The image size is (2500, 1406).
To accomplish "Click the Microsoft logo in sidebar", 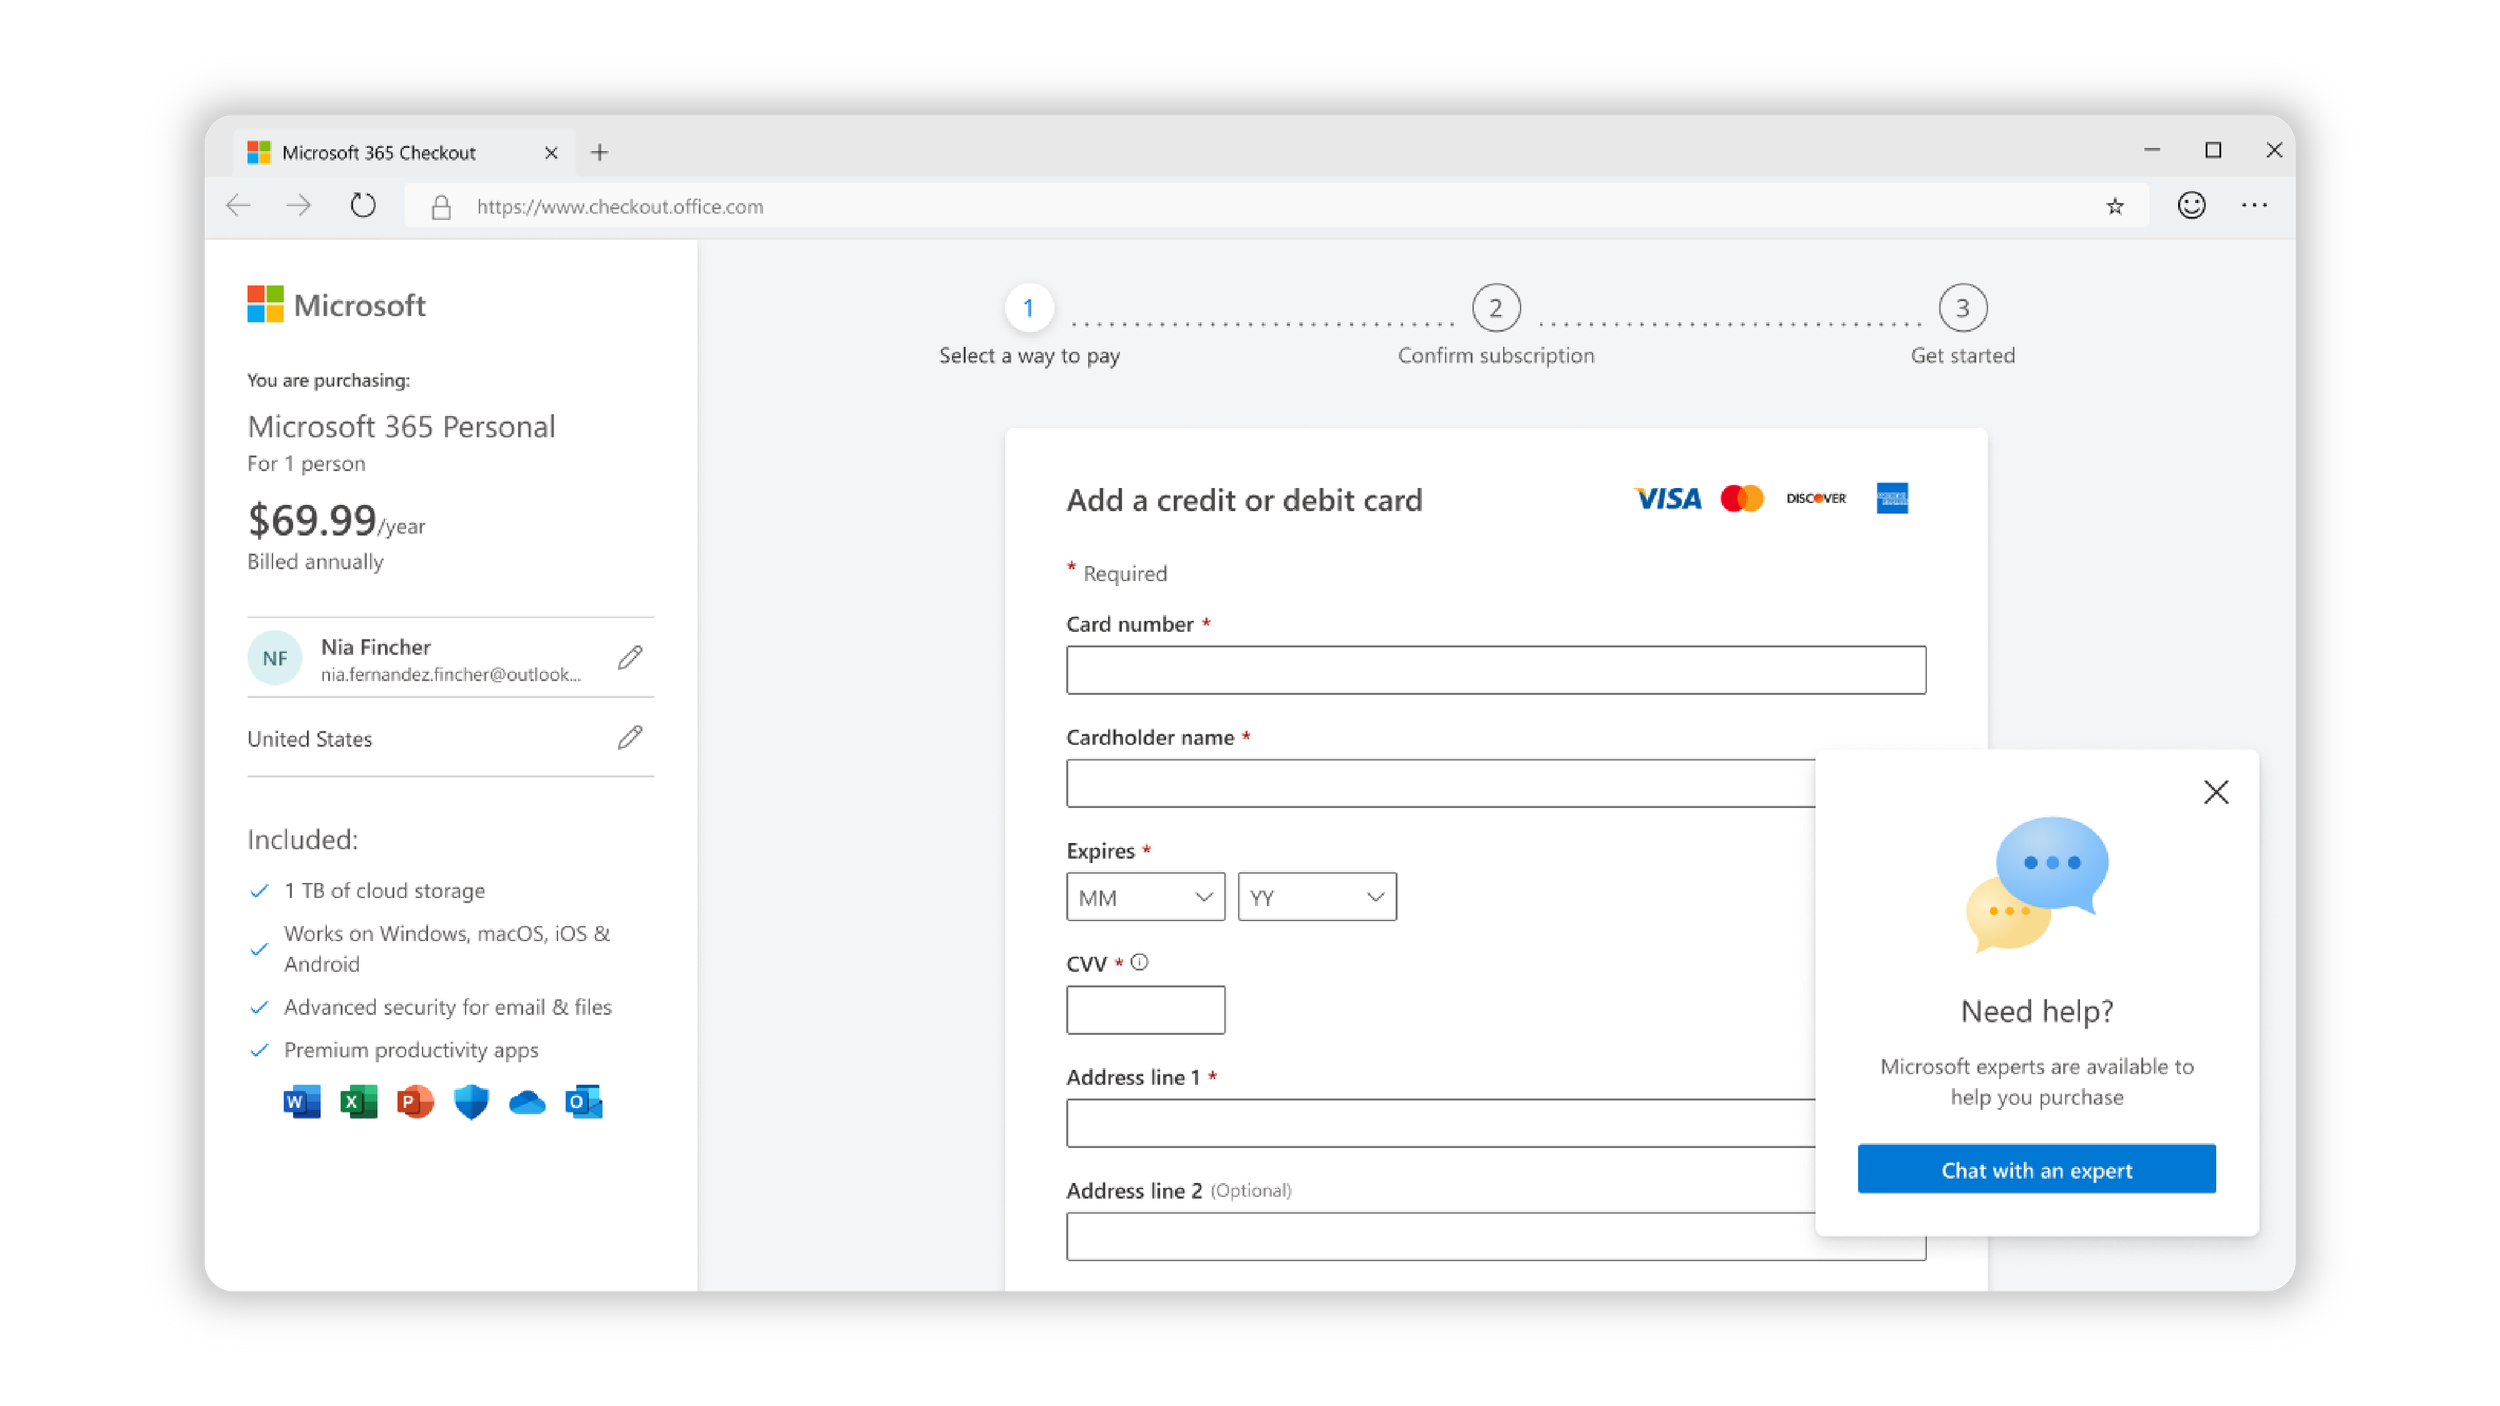I will pos(336,305).
